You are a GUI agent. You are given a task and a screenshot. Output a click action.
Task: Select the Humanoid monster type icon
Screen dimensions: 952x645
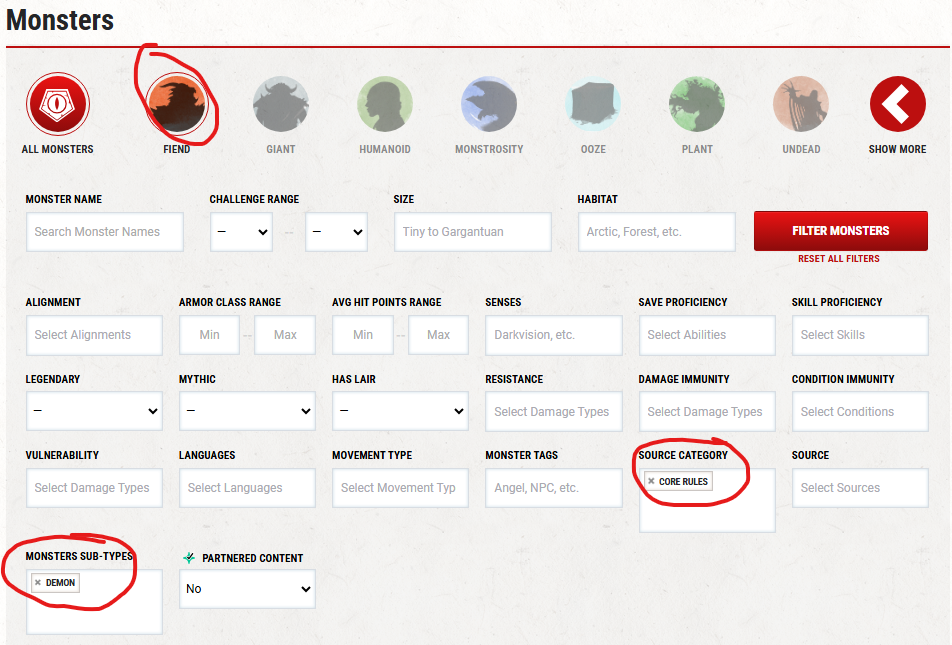385,105
